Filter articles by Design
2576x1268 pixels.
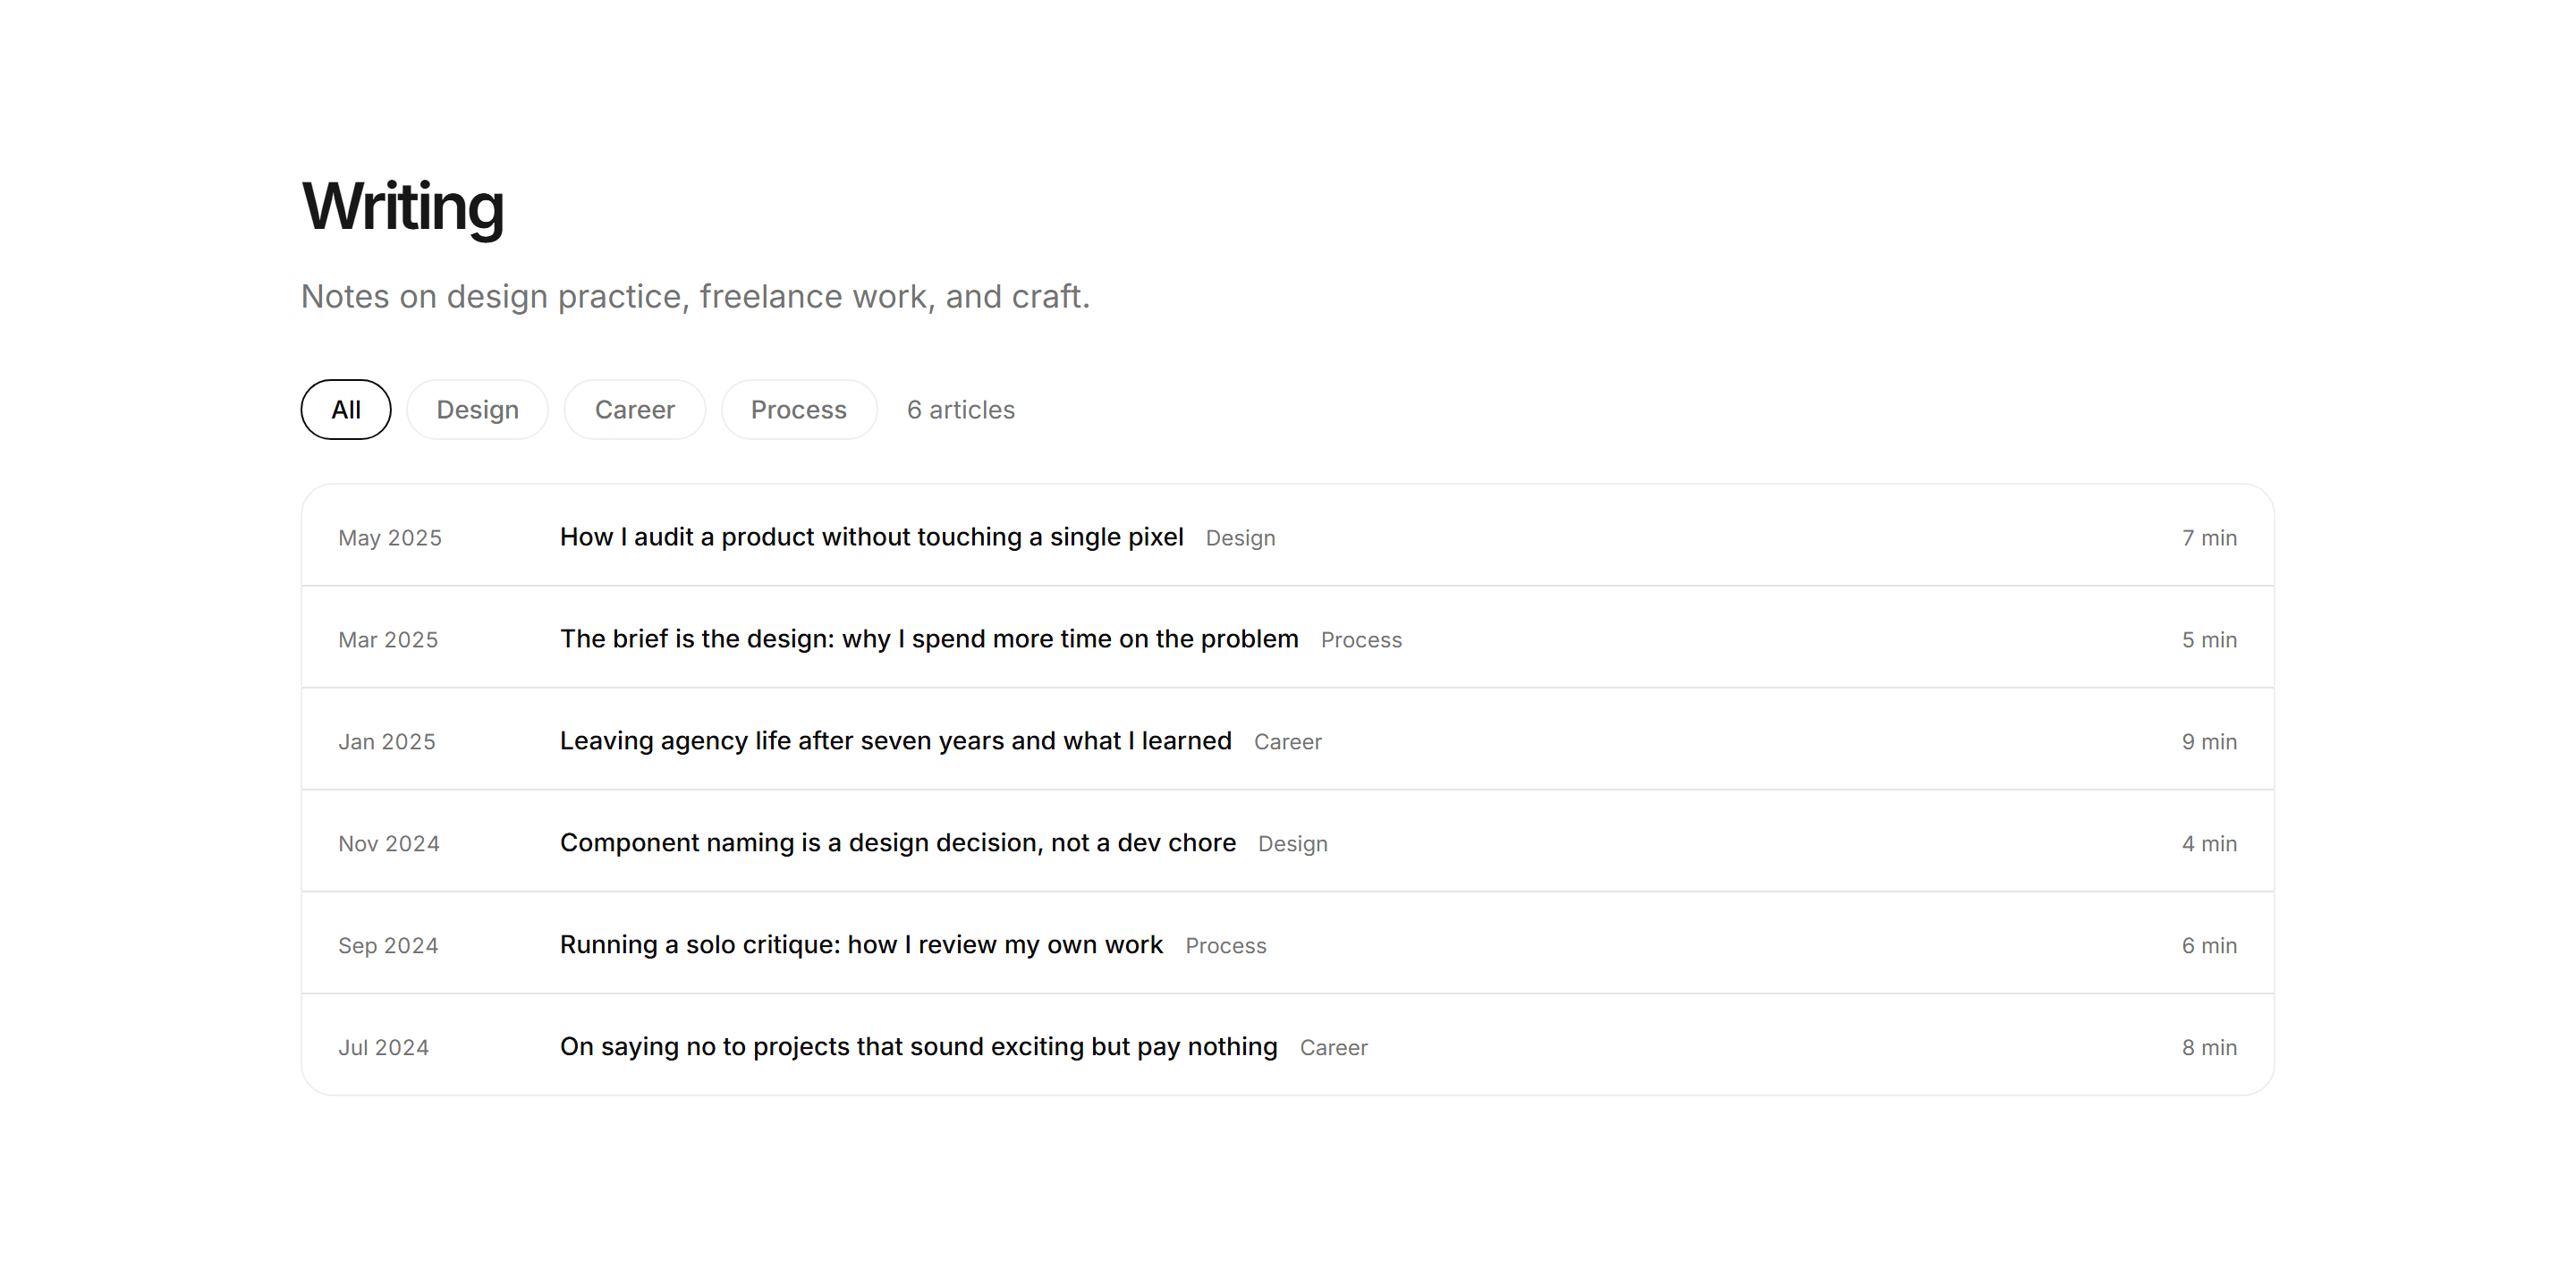477,409
